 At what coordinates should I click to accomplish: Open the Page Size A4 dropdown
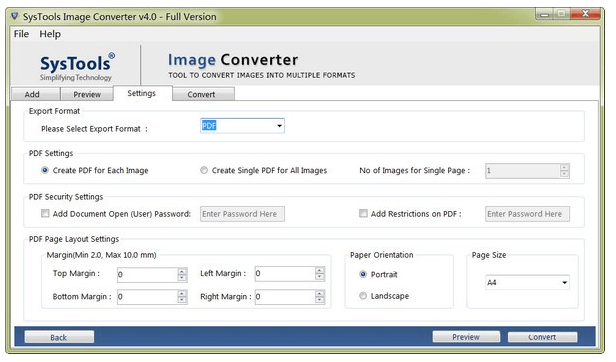tap(527, 283)
